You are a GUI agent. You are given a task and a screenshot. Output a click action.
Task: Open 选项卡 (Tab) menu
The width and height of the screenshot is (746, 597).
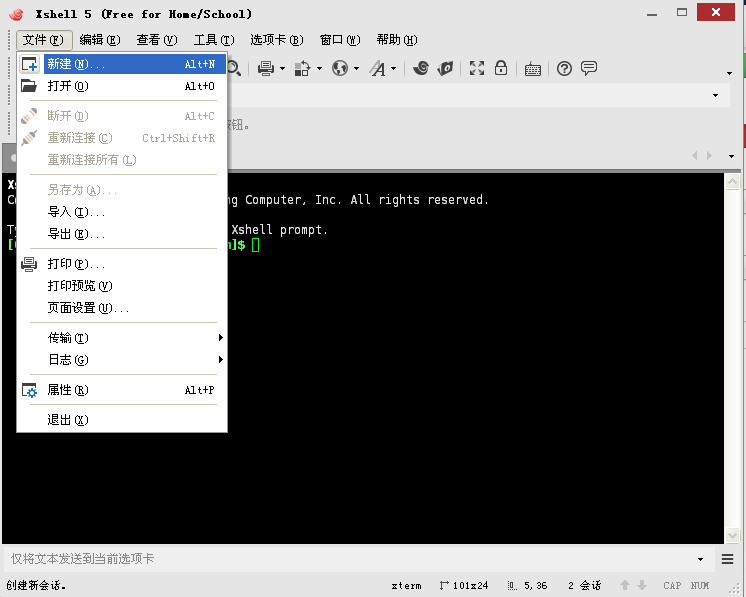pos(277,40)
